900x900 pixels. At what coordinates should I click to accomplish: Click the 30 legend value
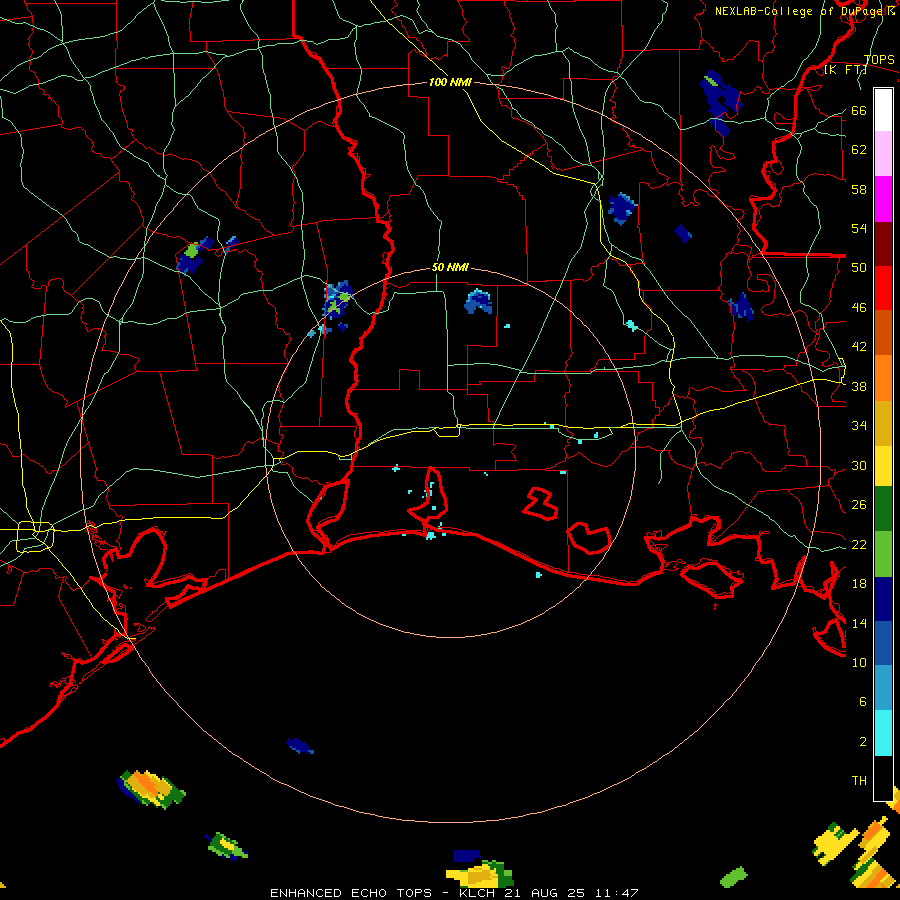[x=859, y=465]
